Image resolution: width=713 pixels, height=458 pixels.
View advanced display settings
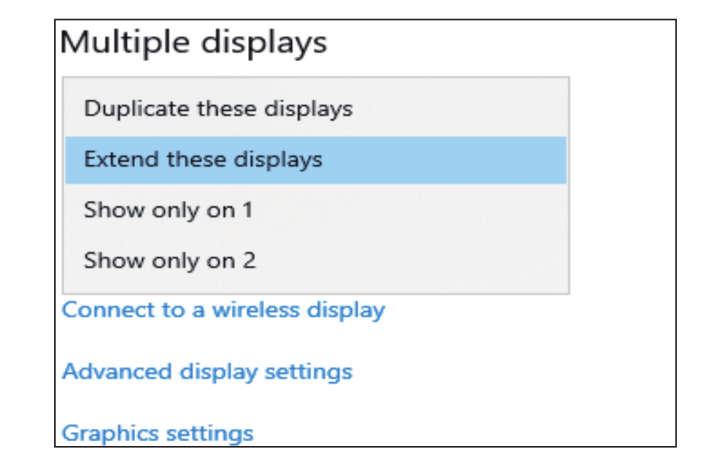point(207,372)
